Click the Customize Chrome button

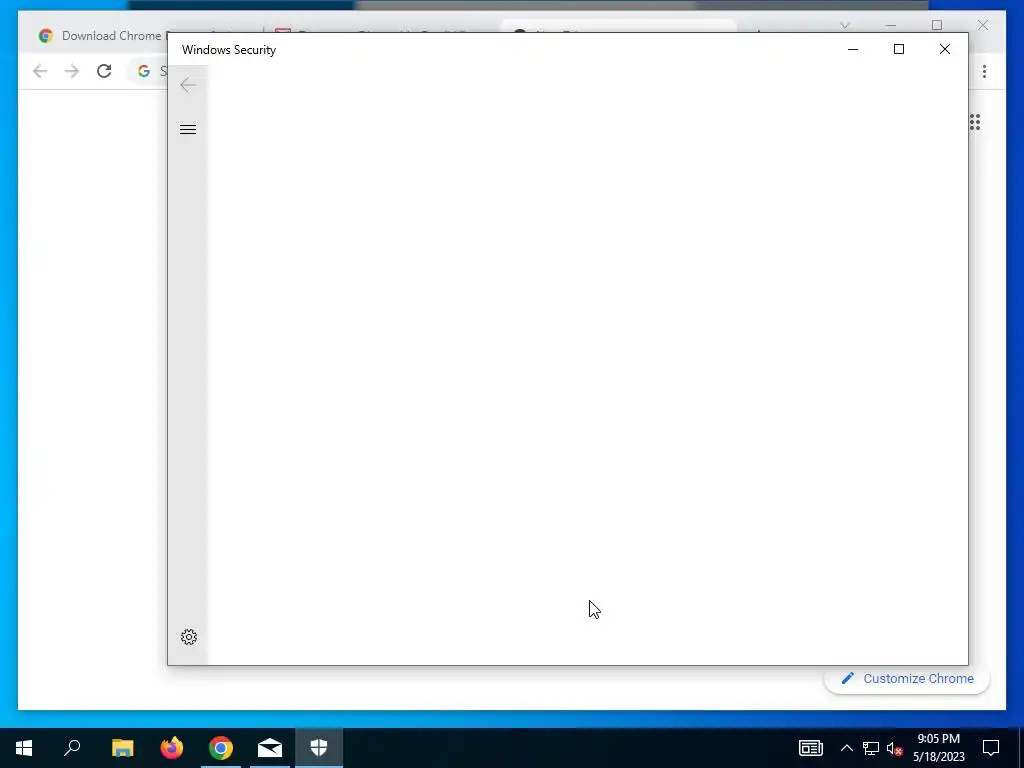906,679
